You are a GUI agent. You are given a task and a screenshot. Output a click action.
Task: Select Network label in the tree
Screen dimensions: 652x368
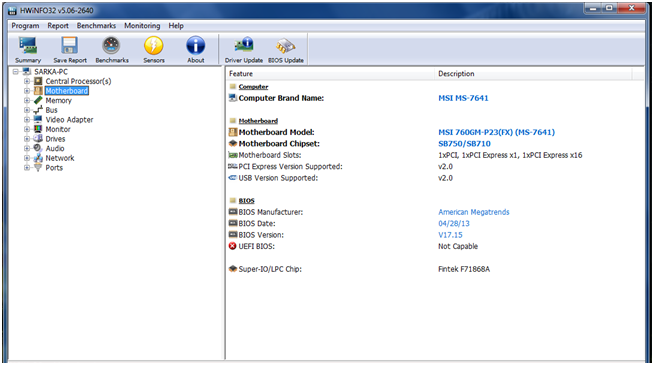tap(60, 158)
